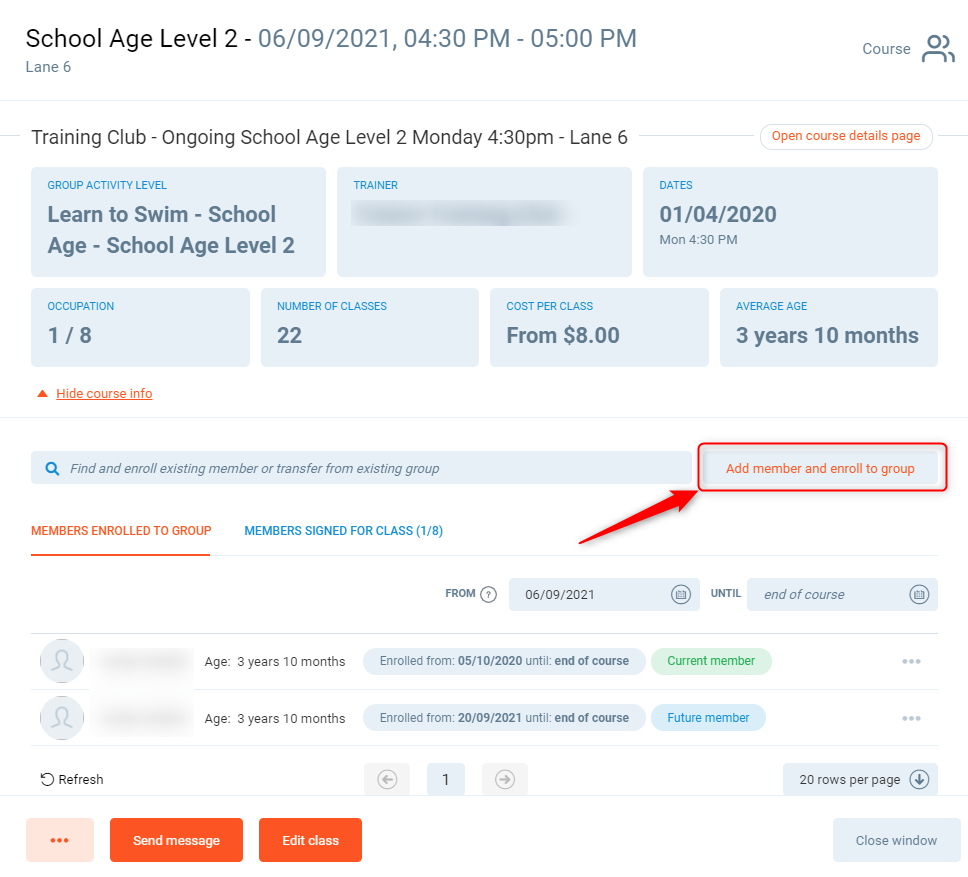Open course details page
Screen dimensions: 968x877
coord(846,136)
